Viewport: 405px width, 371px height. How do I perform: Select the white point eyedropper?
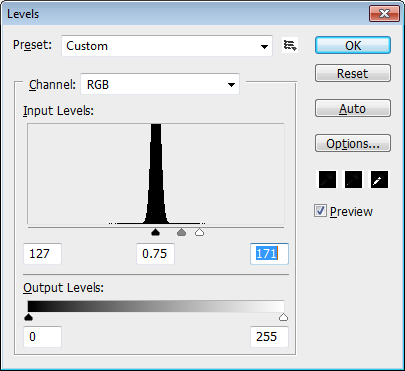pos(379,180)
